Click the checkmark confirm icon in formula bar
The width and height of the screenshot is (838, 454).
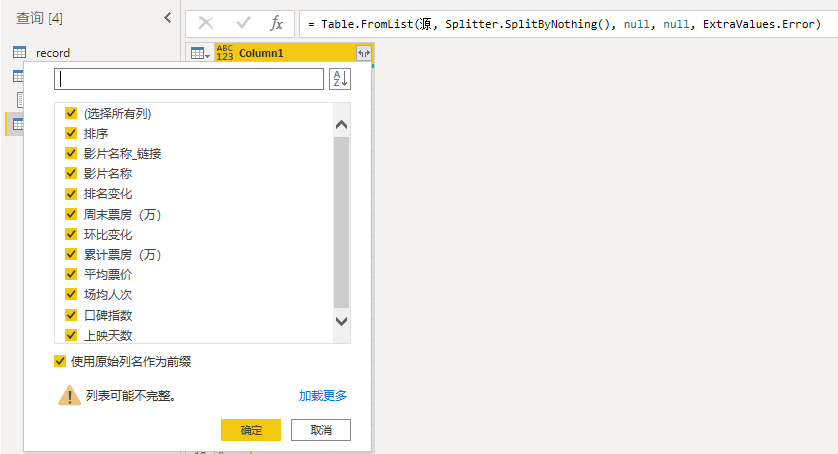pos(243,23)
